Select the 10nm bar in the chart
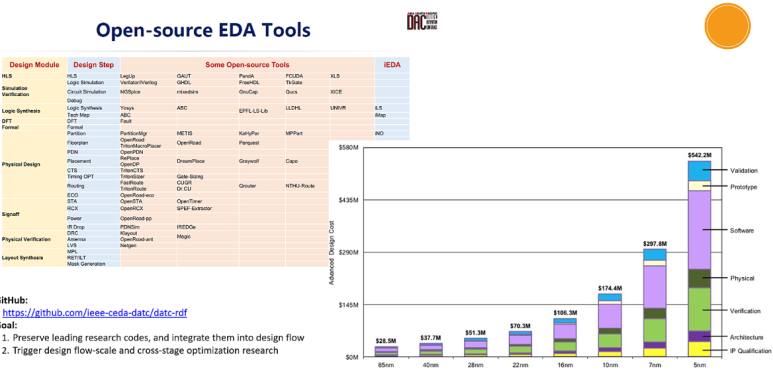This screenshot has width=773, height=379. pyautogui.click(x=610, y=325)
